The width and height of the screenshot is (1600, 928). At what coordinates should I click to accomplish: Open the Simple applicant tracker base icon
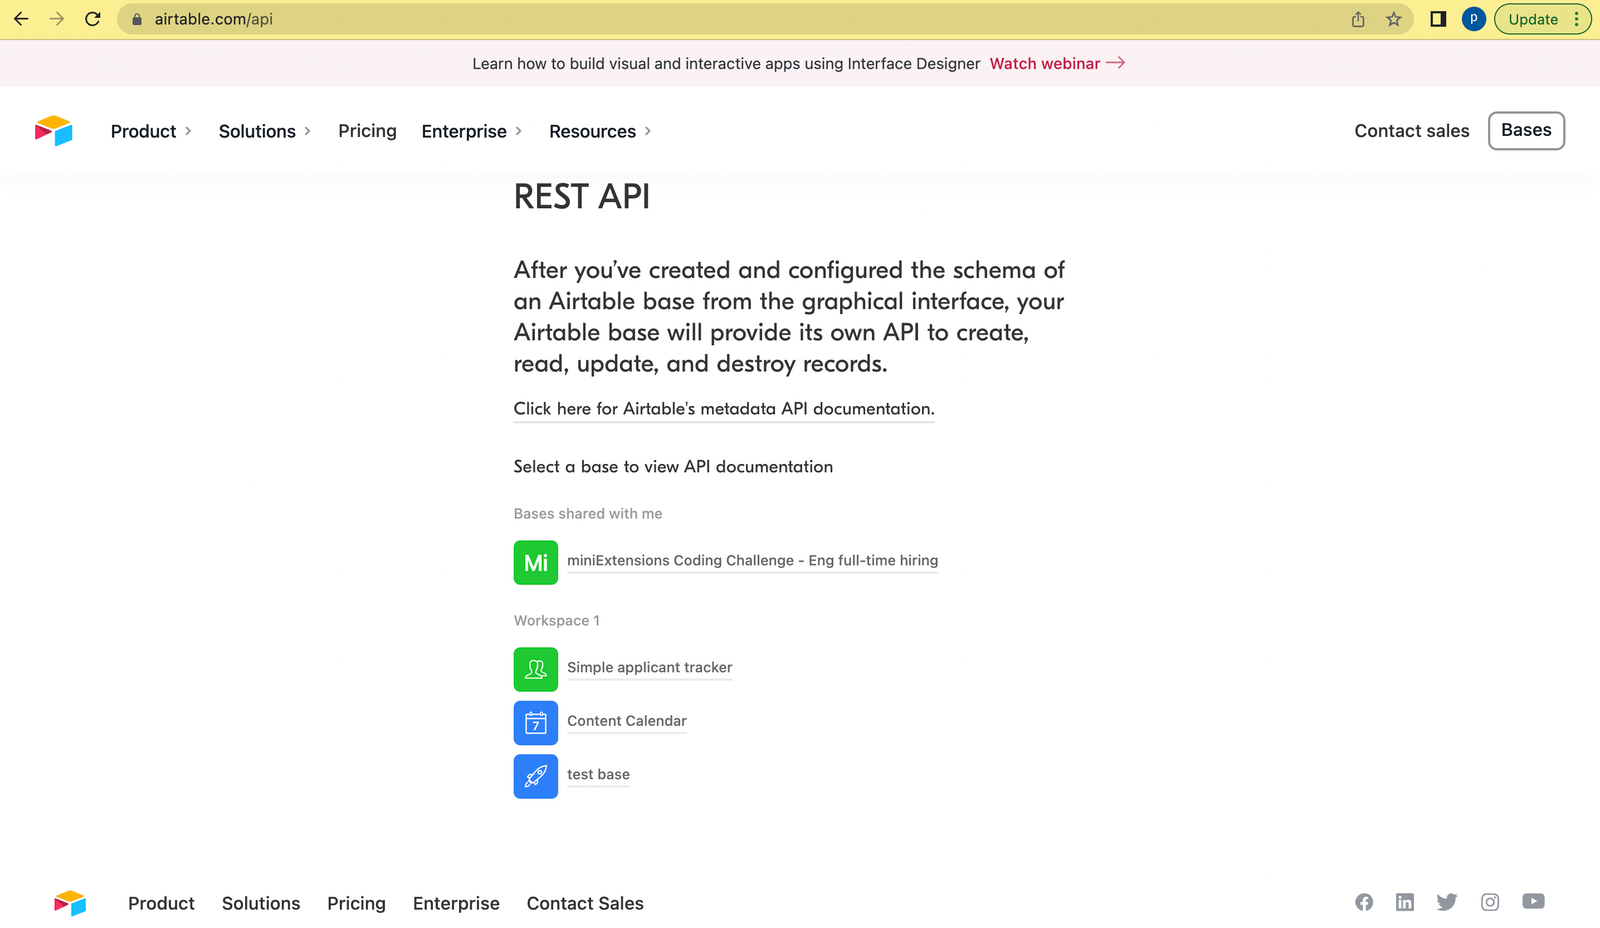pos(536,669)
